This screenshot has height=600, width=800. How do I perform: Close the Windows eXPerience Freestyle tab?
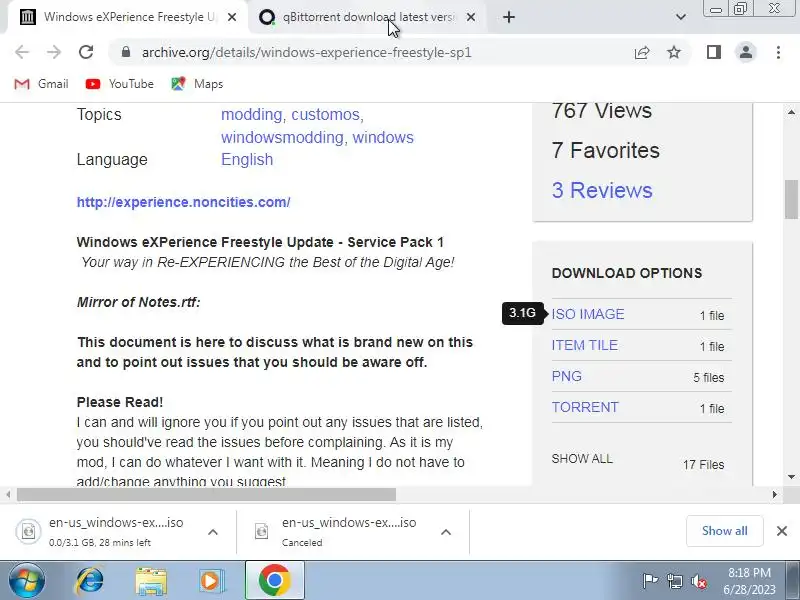point(232,17)
